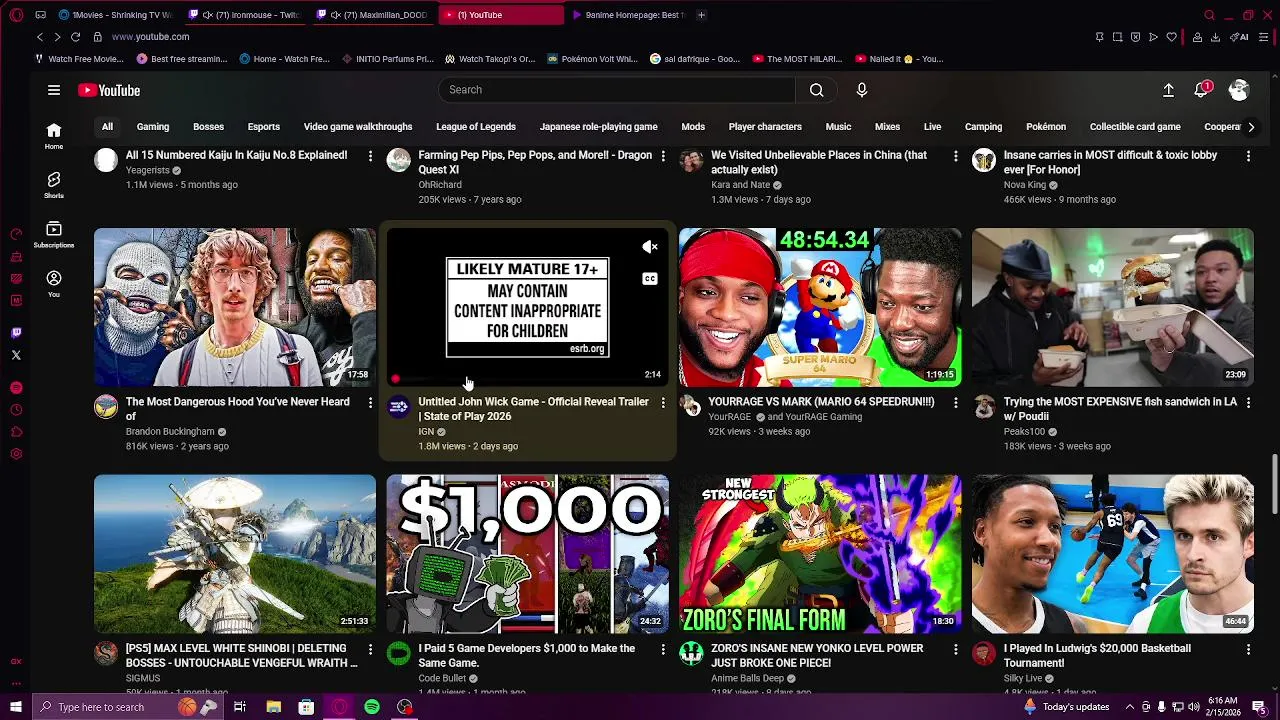The width and height of the screenshot is (1280, 720).
Task: Open IGN channel link
Action: coord(426,432)
